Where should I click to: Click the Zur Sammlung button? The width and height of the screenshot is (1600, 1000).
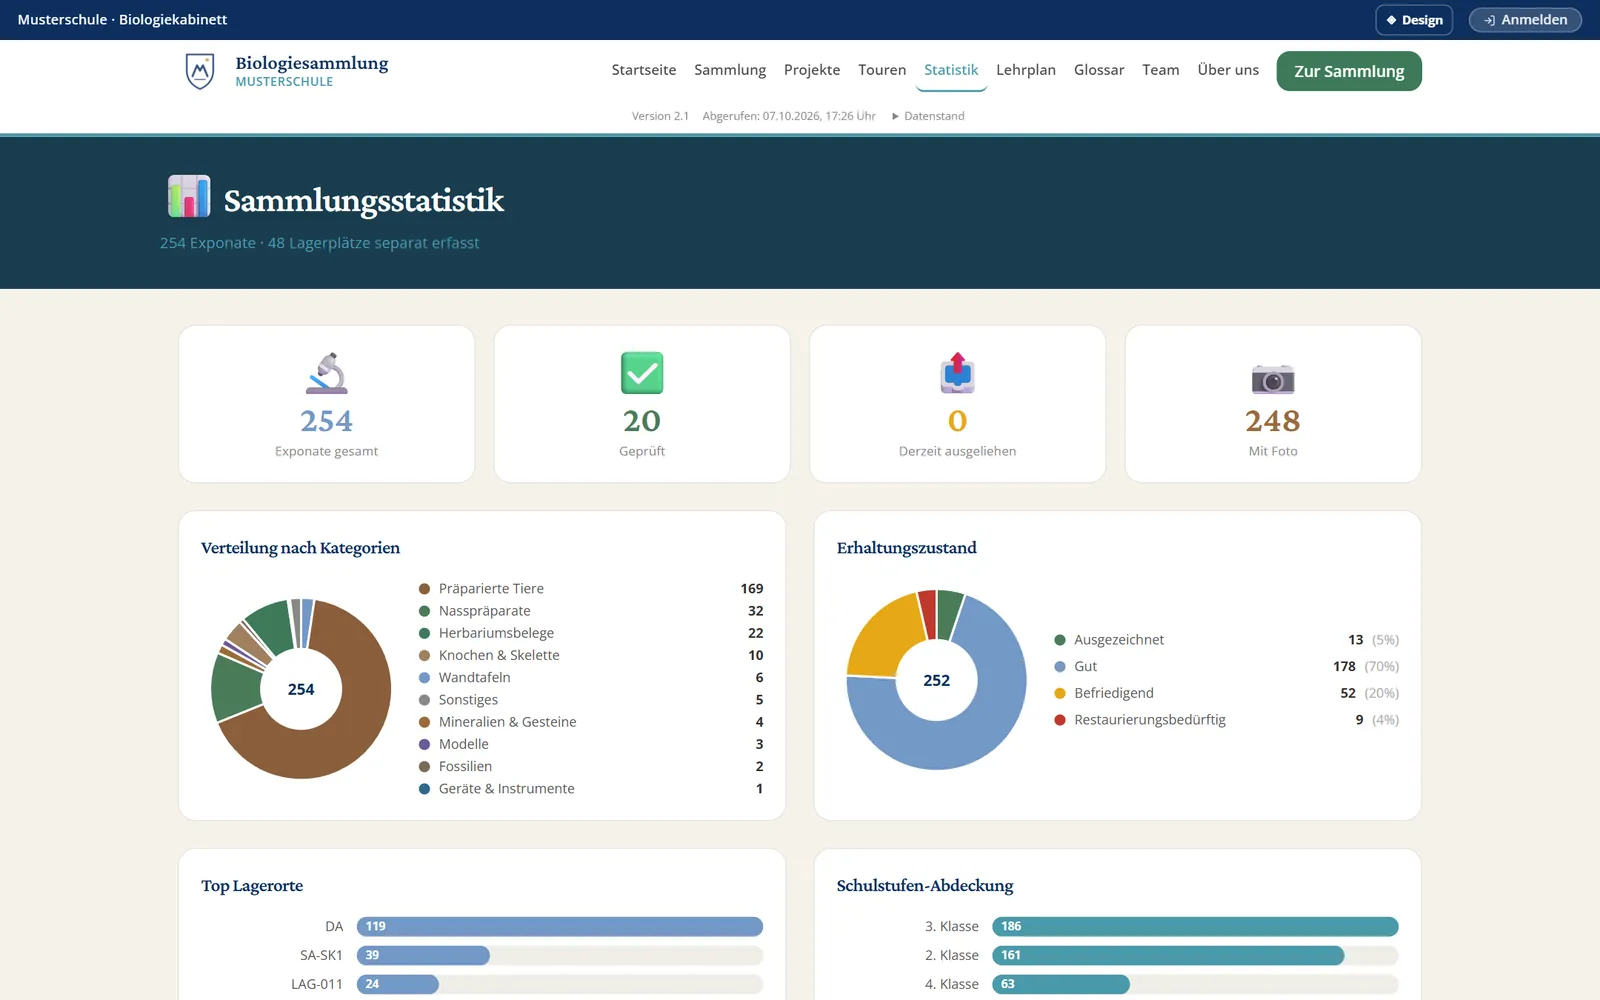pyautogui.click(x=1349, y=71)
